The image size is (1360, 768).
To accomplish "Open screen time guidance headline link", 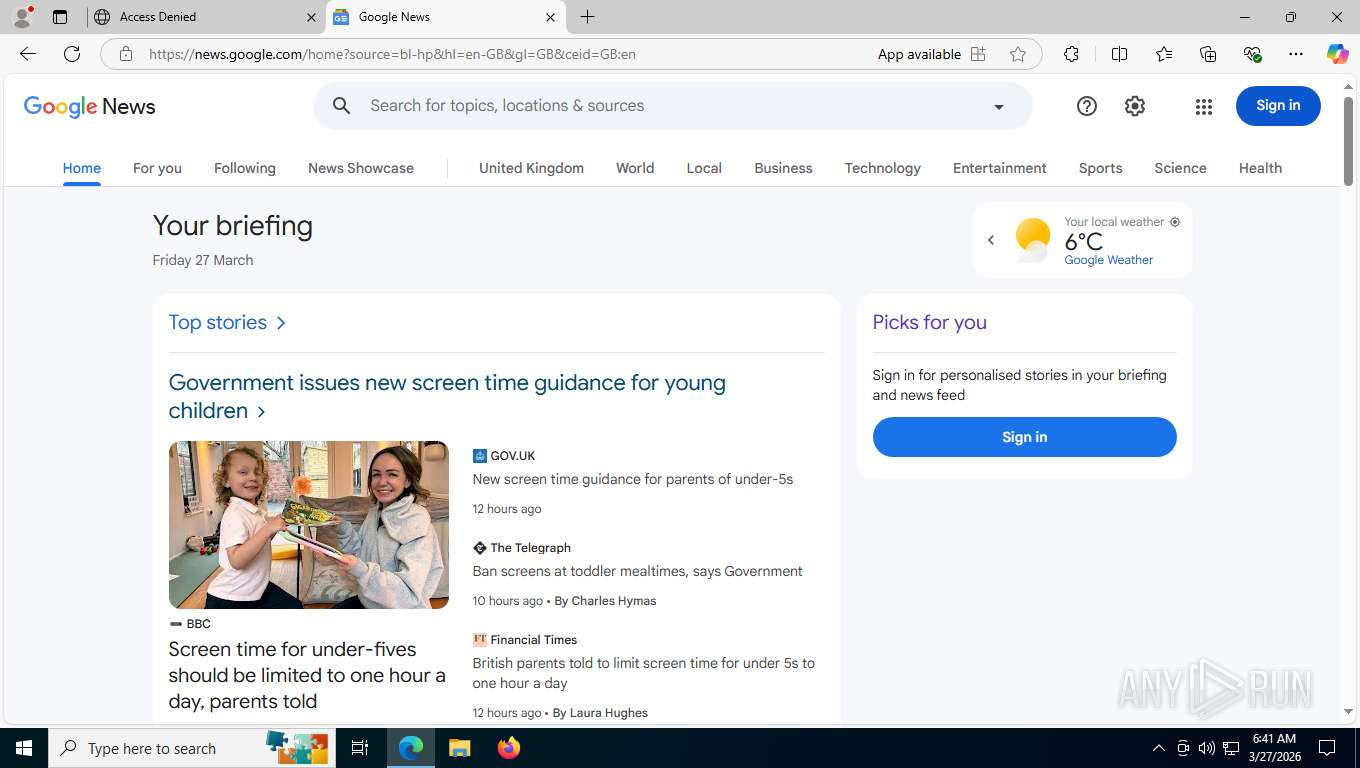I will [447, 397].
